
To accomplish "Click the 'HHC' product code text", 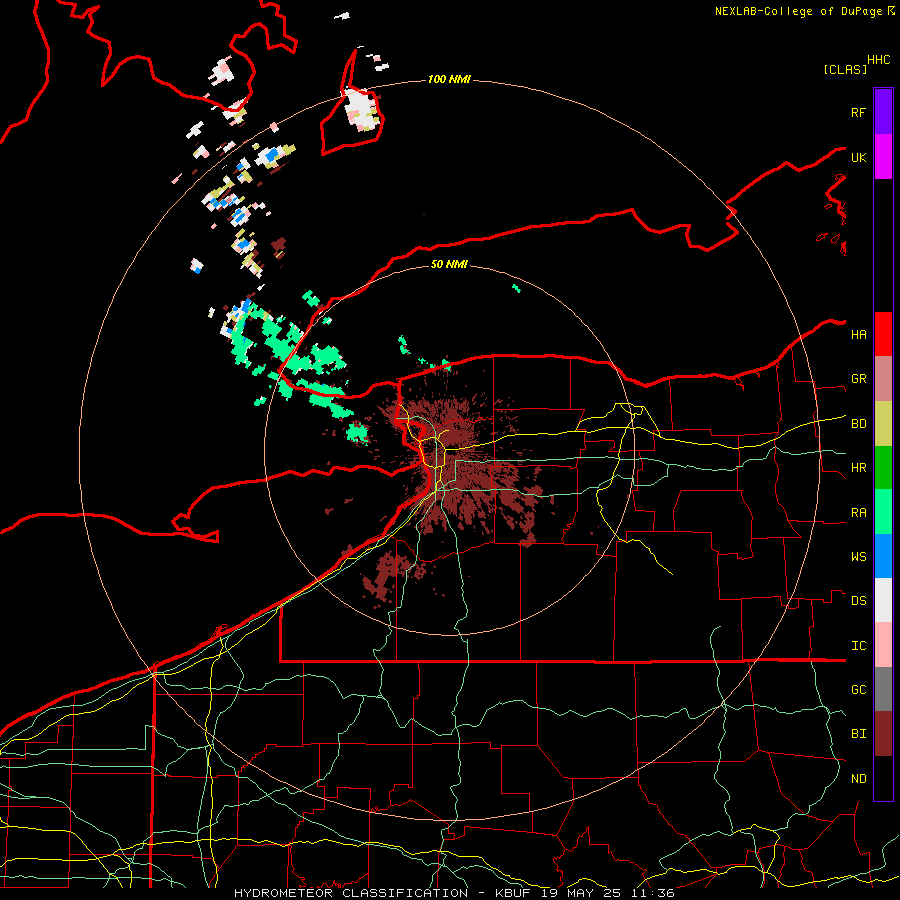I will (x=879, y=60).
